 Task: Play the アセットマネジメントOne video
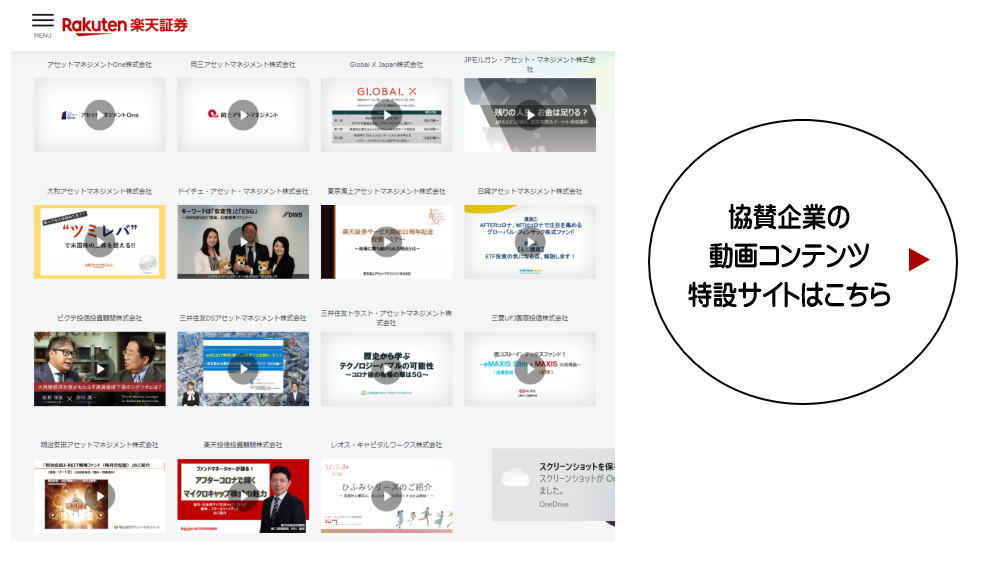(99, 115)
